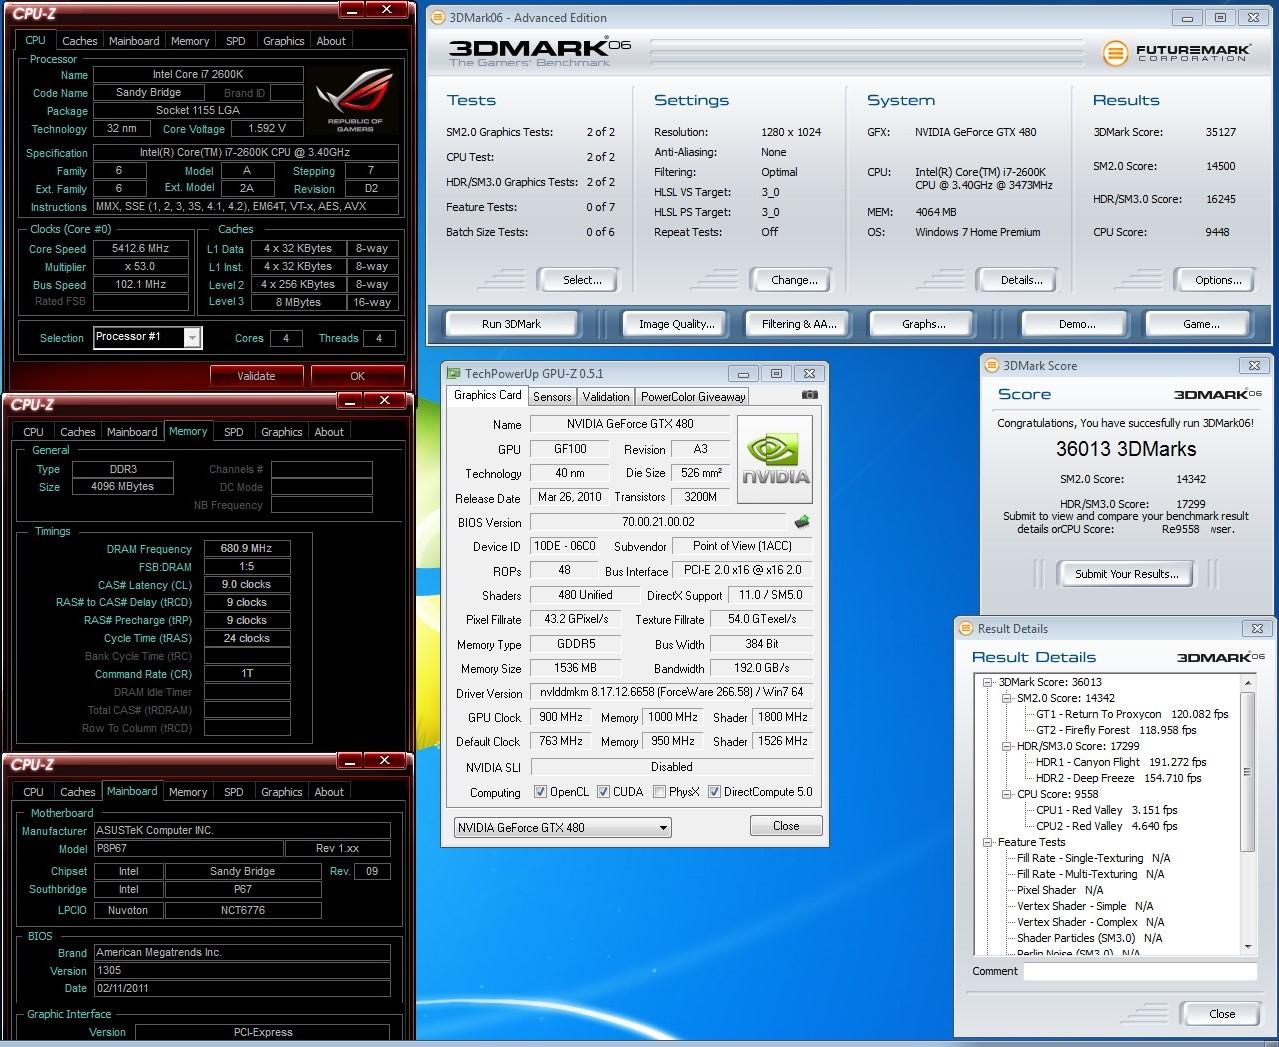This screenshot has width=1279, height=1047.
Task: Click the scroll down arrow in Result Details
Action: 1247,946
